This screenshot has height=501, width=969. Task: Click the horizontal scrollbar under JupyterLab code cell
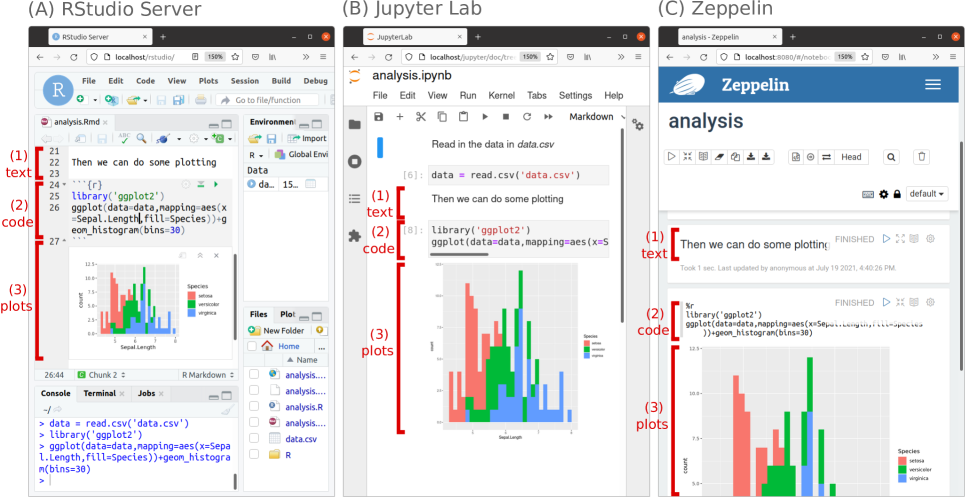(x=460, y=253)
